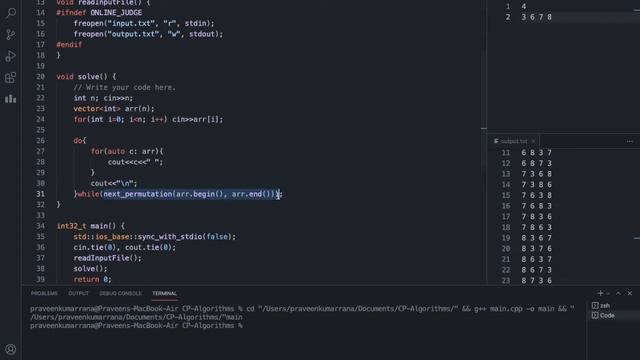The height and width of the screenshot is (360, 640).
Task: Click line number 31 in the gutter
Action: click(x=40, y=194)
